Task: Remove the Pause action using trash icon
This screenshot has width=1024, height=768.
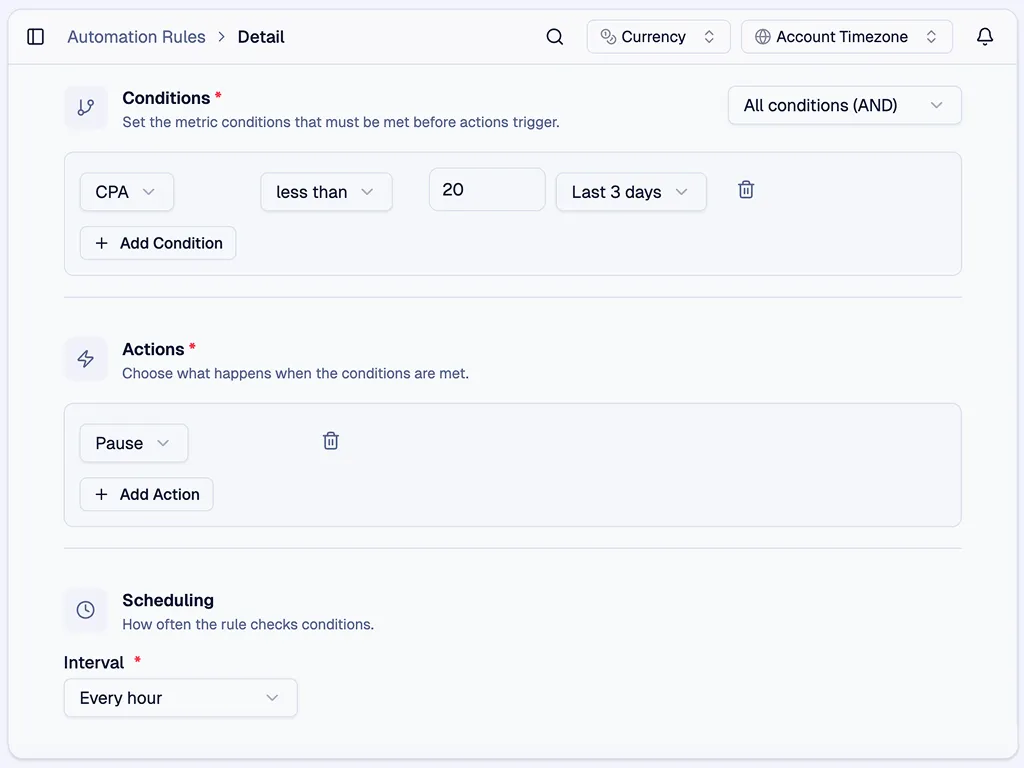Action: pyautogui.click(x=331, y=441)
